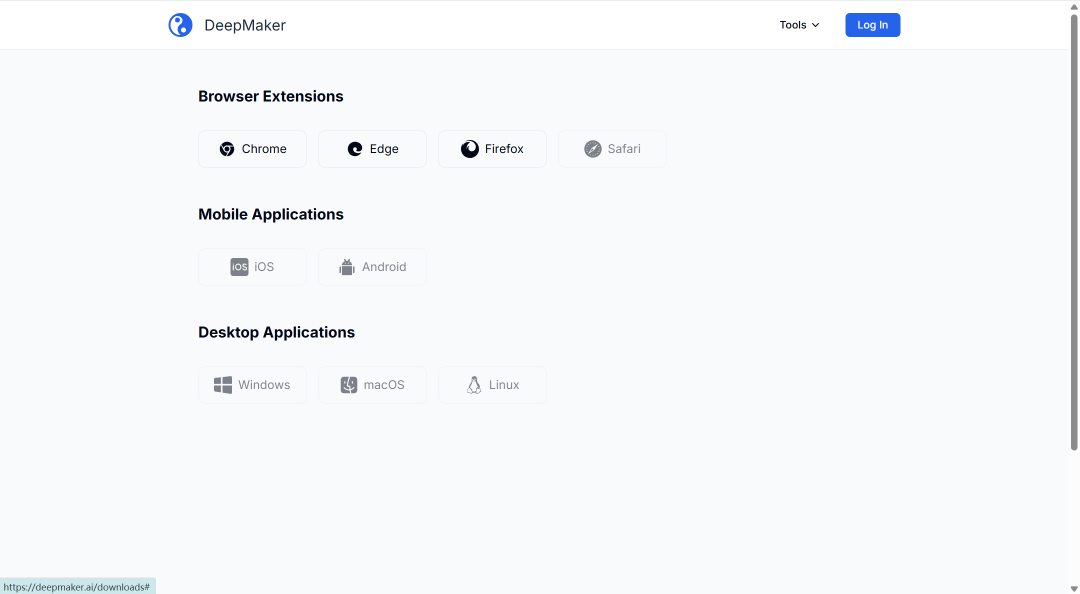This screenshot has width=1080, height=594.
Task: Click the Log In button
Action: tap(873, 25)
